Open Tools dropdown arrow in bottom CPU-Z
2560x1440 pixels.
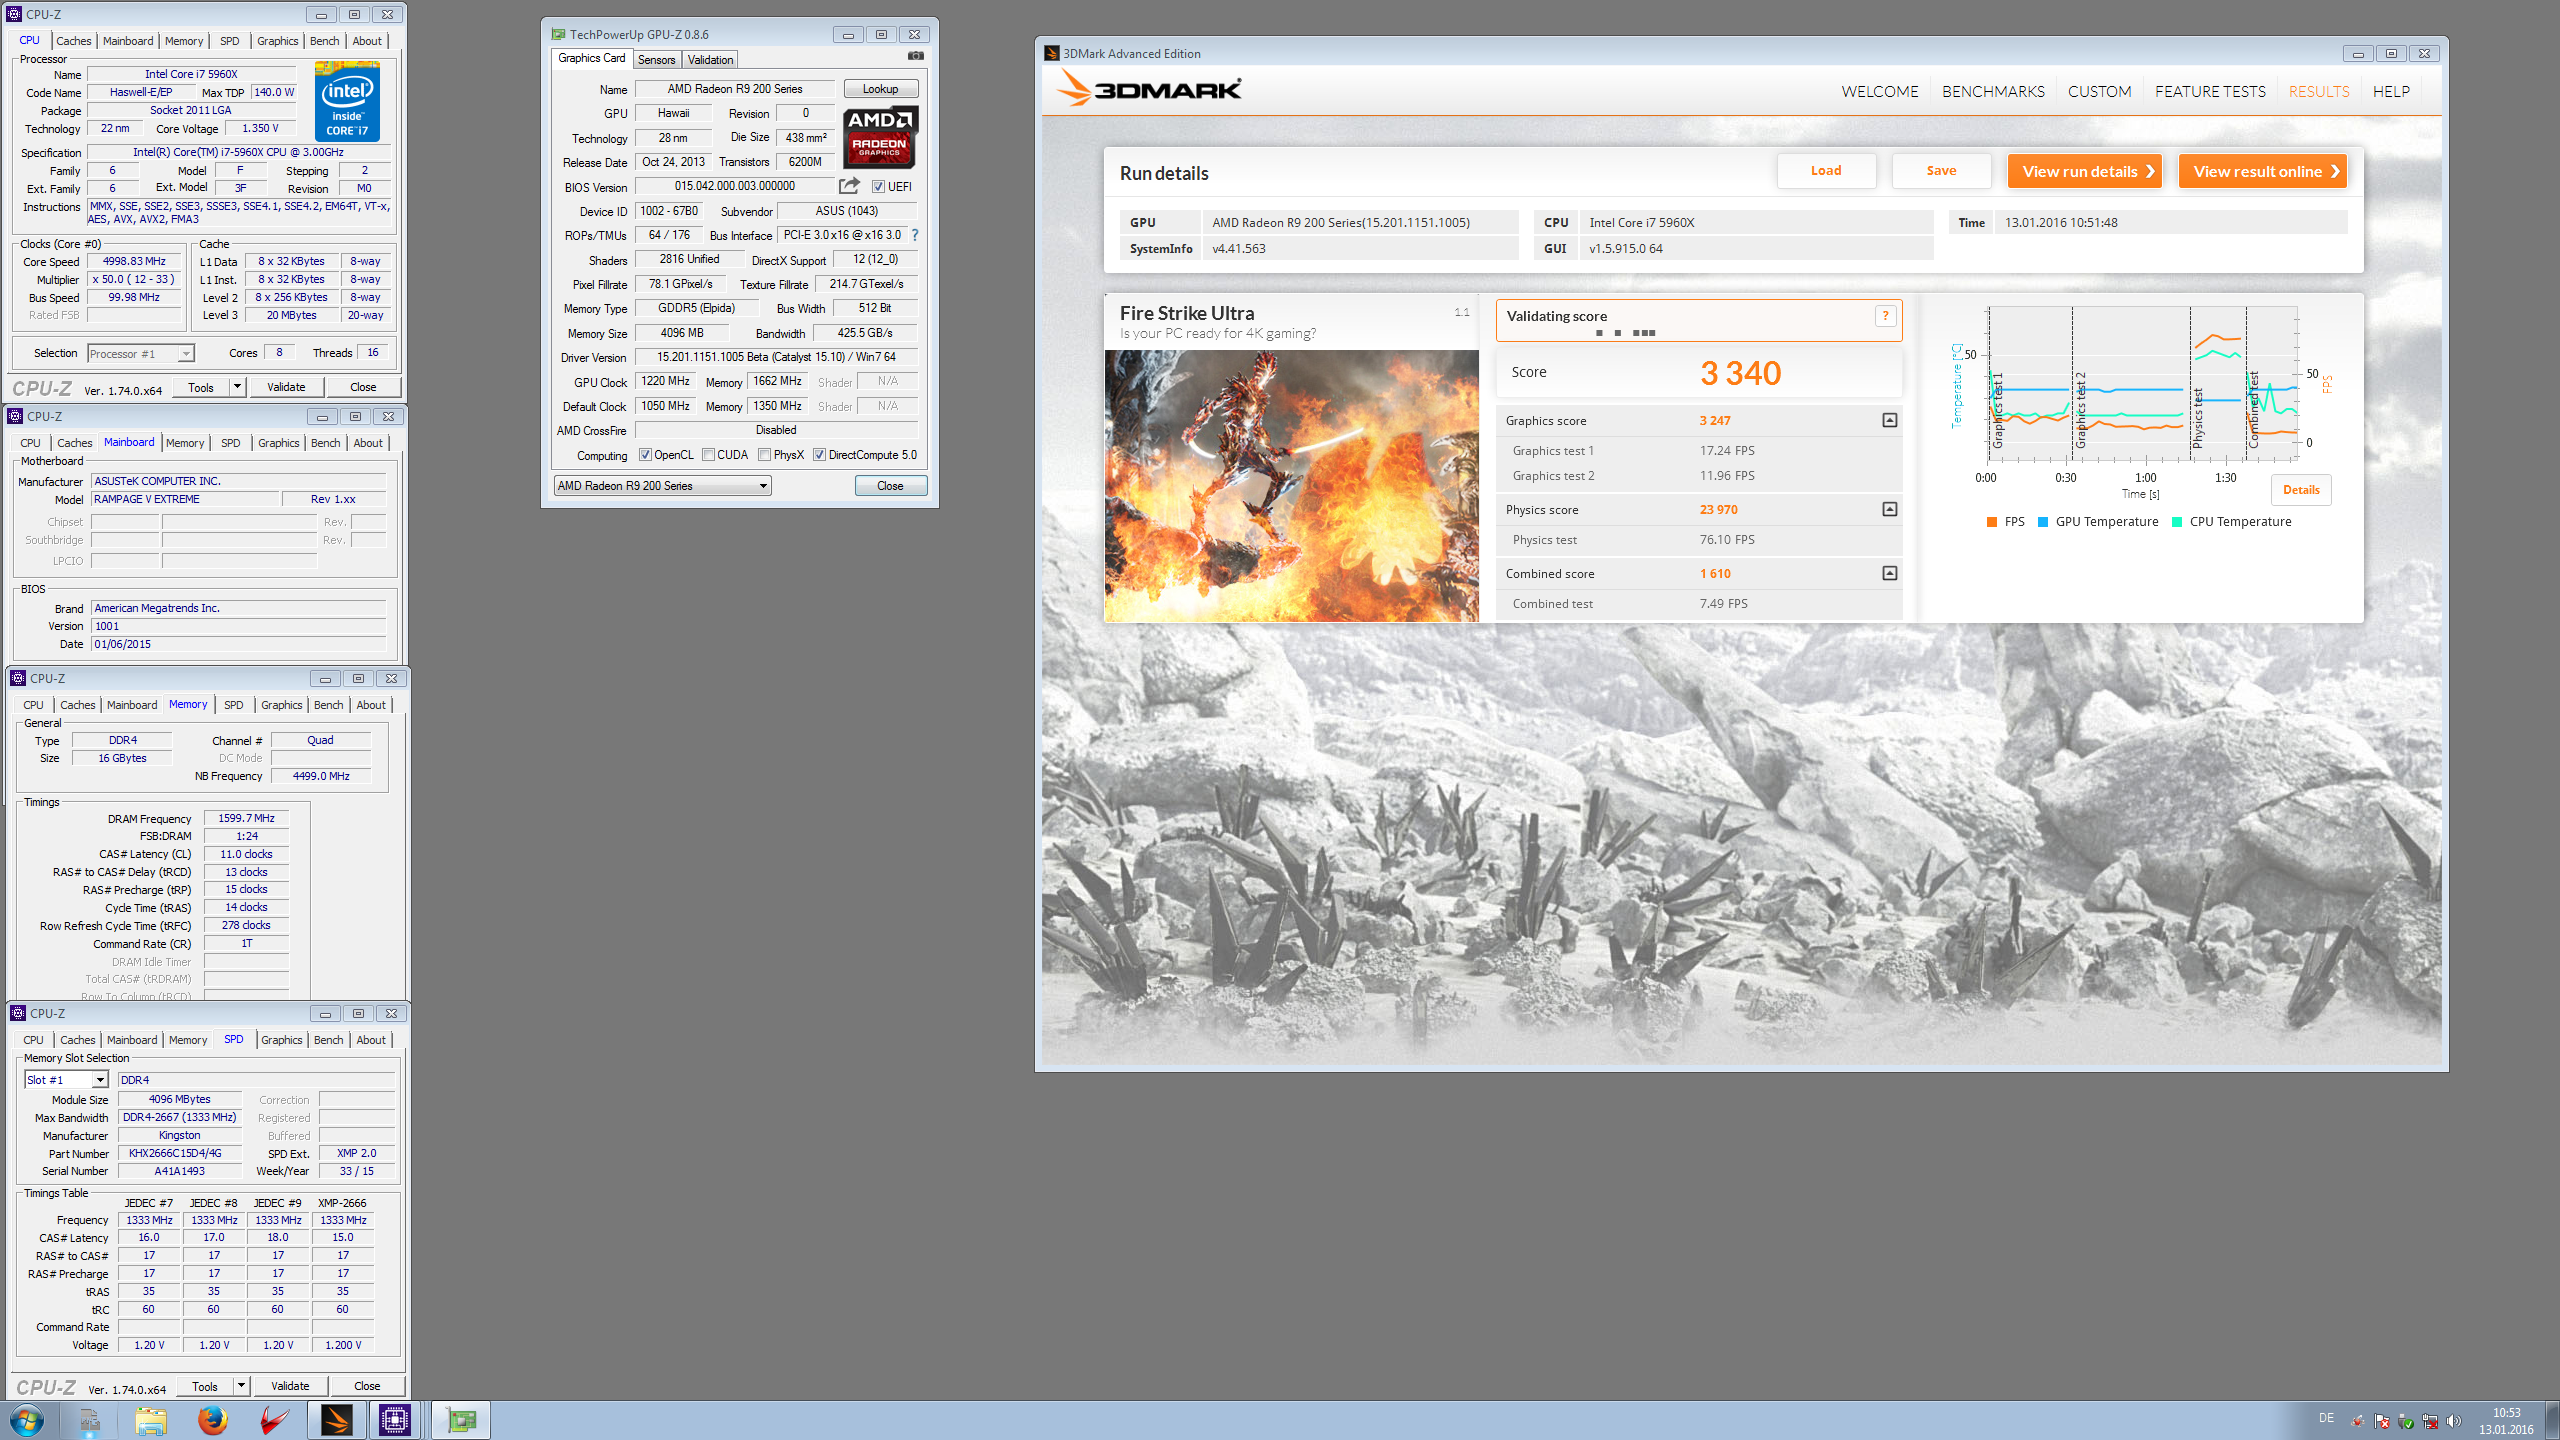pyautogui.click(x=241, y=1386)
